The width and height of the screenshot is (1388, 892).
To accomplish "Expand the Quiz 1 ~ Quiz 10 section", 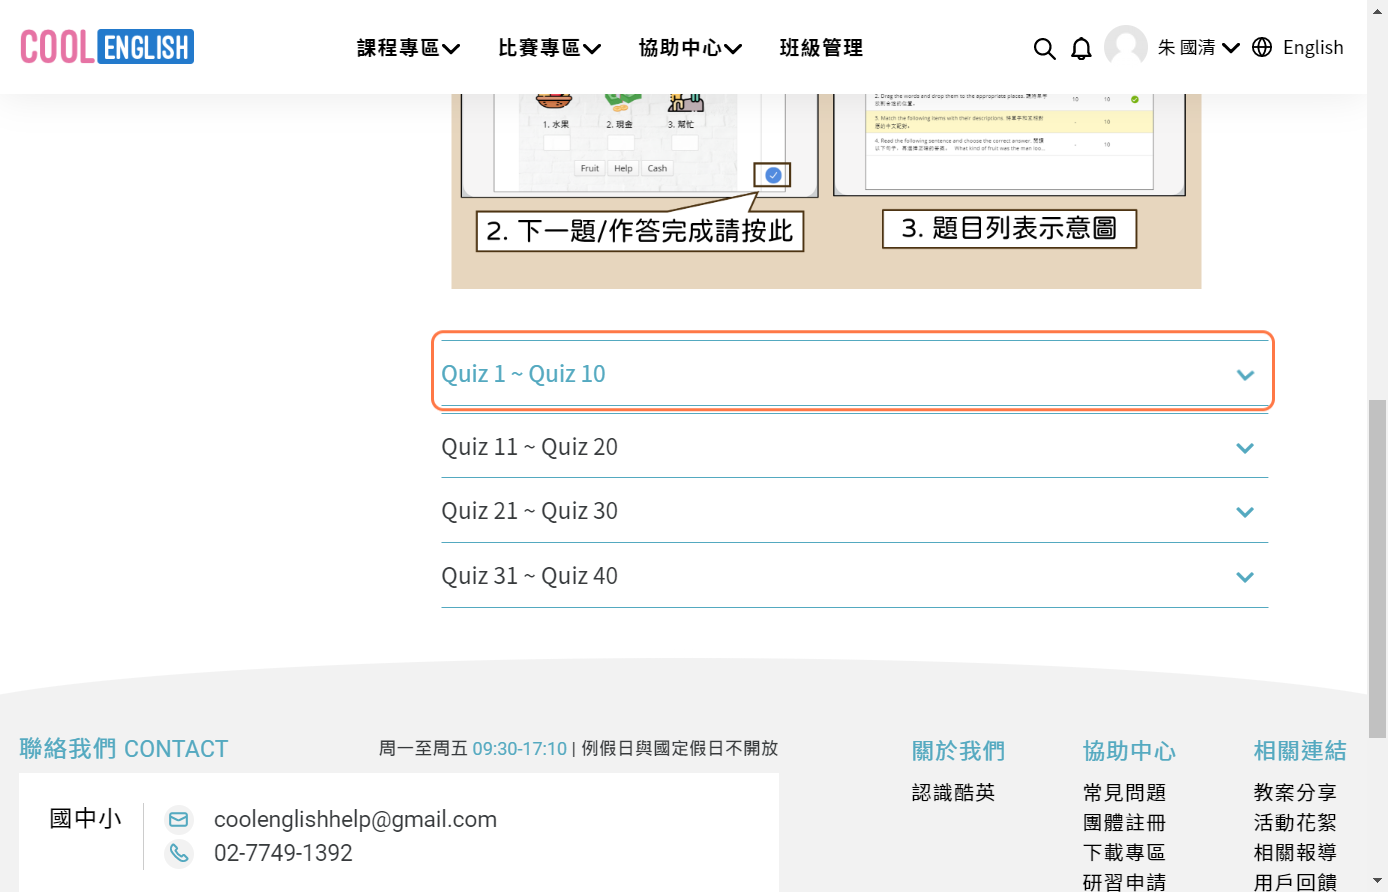I will [854, 374].
